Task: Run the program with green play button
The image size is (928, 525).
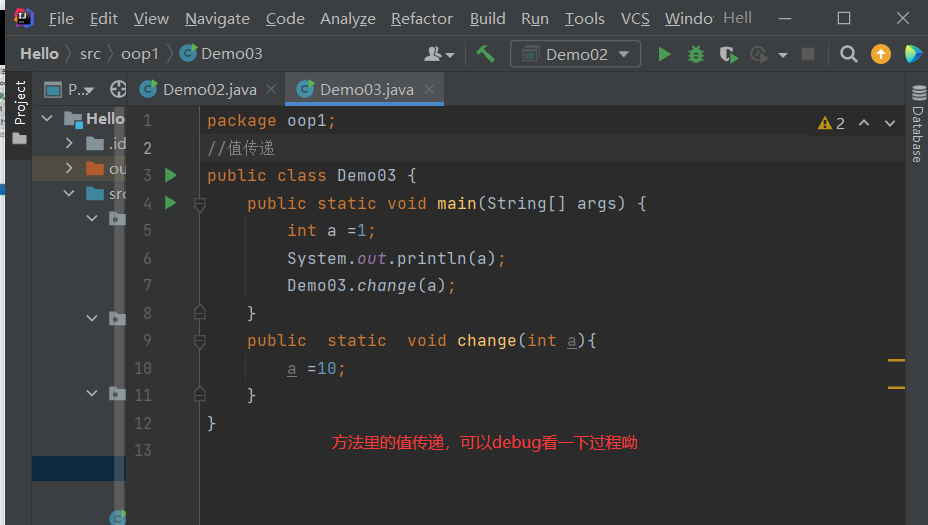Action: pyautogui.click(x=664, y=54)
